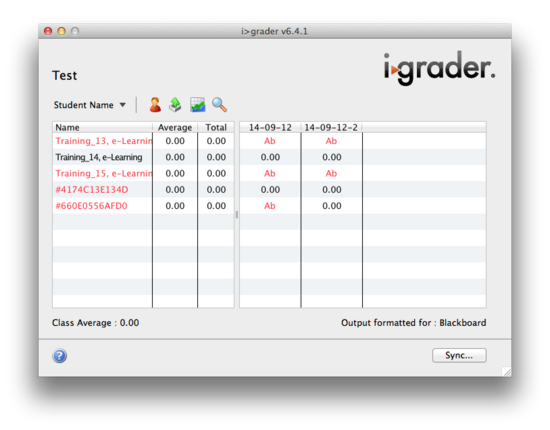
Task: Open the chart report icon
Action: click(x=197, y=105)
